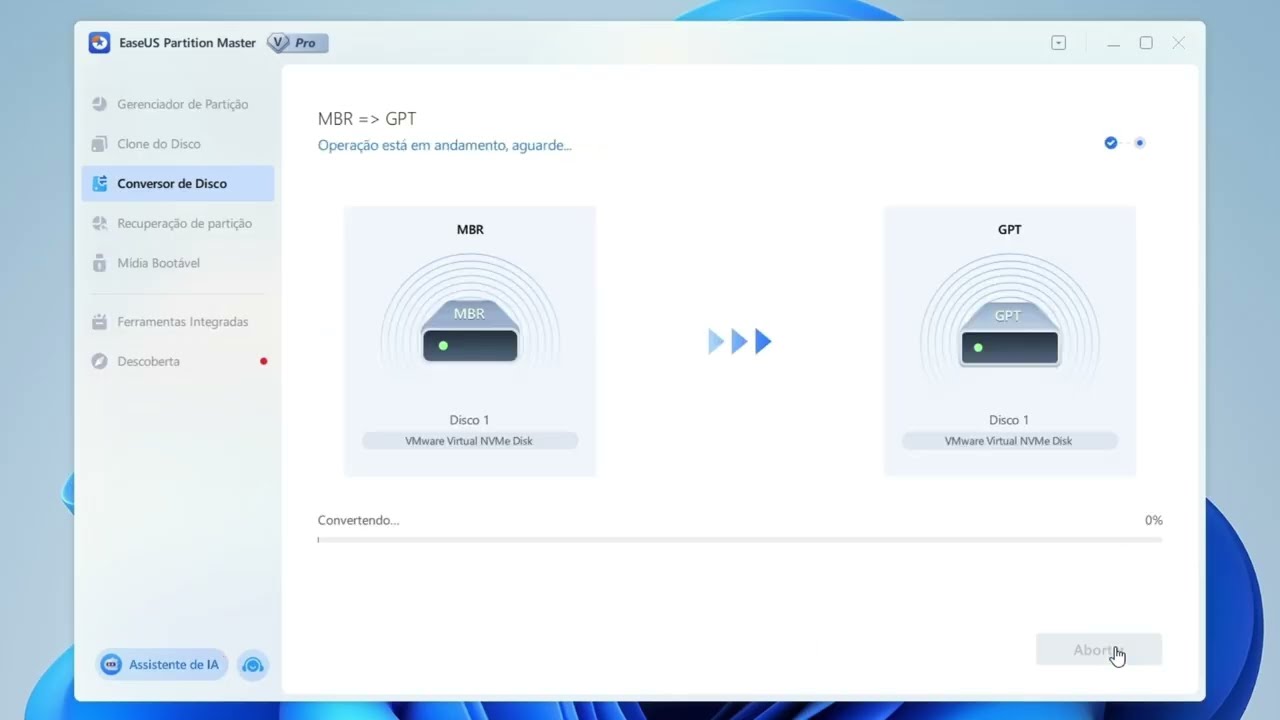This screenshot has width=1280, height=720.
Task: Click the MBR card title text
Action: pyautogui.click(x=470, y=229)
